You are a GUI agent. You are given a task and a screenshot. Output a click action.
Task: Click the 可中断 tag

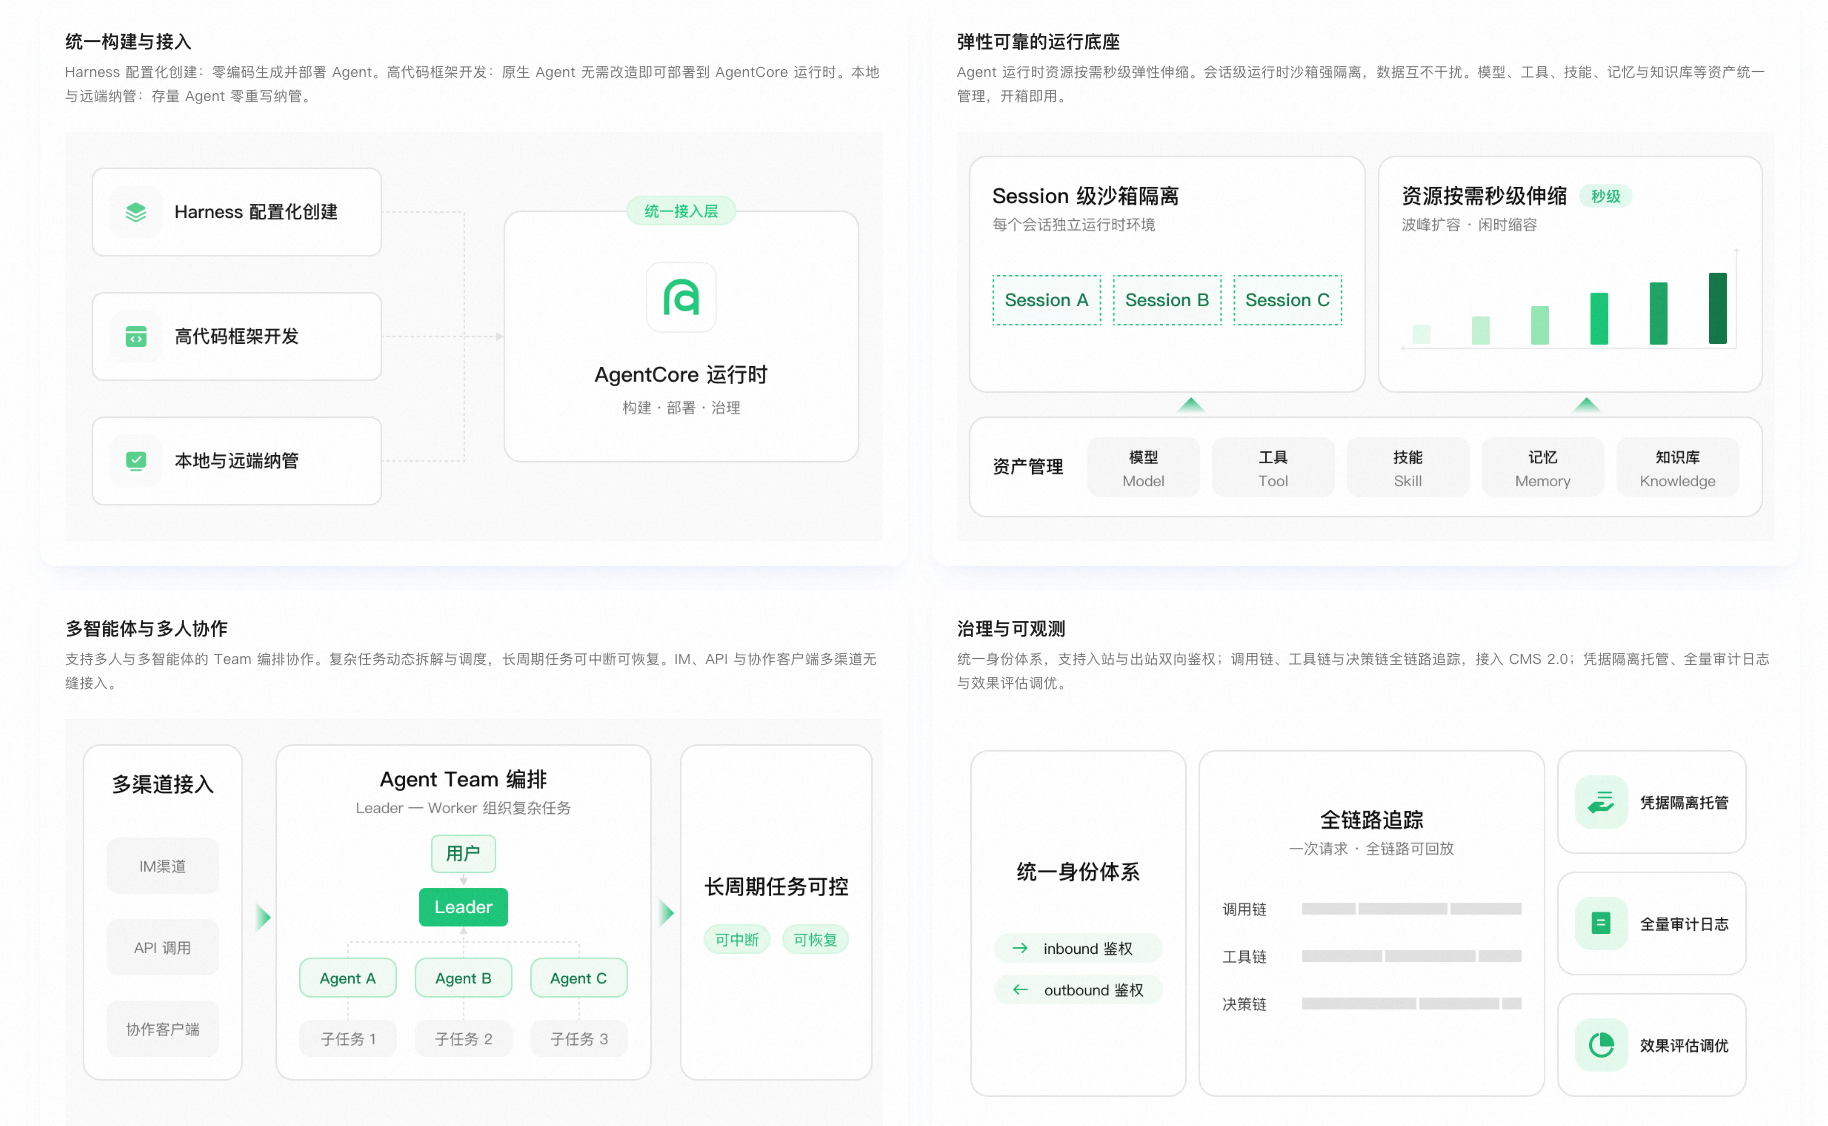(x=737, y=940)
